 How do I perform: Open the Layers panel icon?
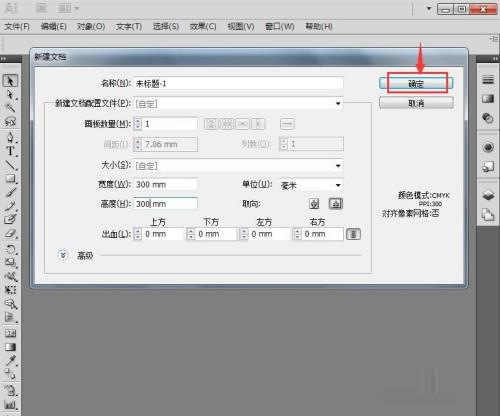click(x=488, y=195)
